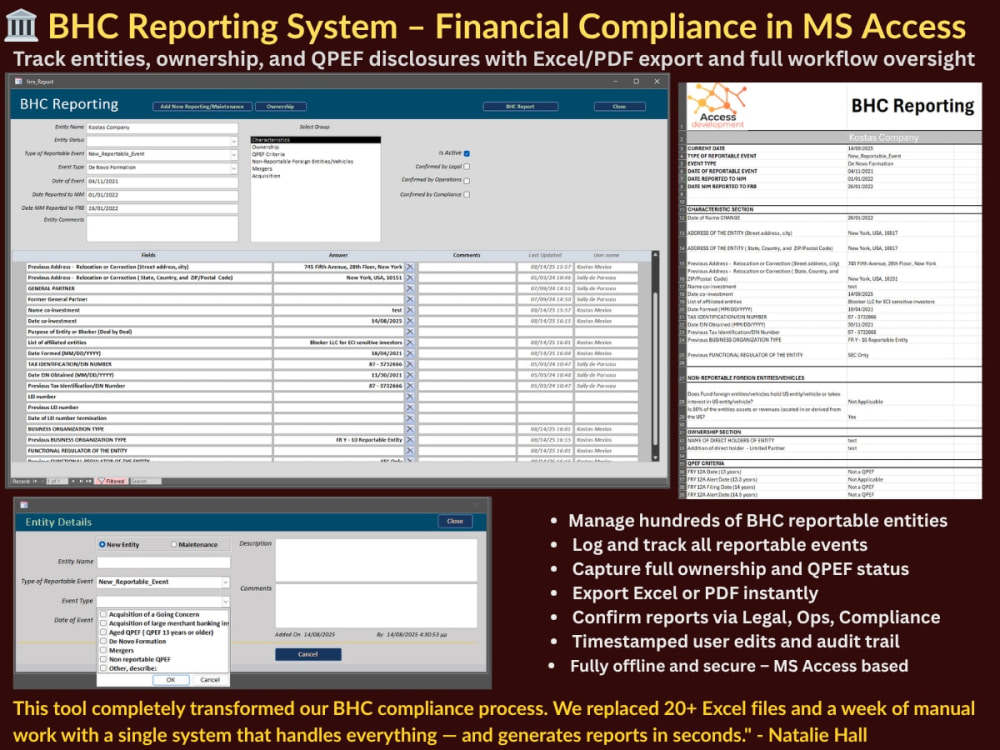The height and width of the screenshot is (750, 1000).
Task: Clear the TAX IDENTIFICATION/EIN NUMBER answer
Action: coord(410,365)
